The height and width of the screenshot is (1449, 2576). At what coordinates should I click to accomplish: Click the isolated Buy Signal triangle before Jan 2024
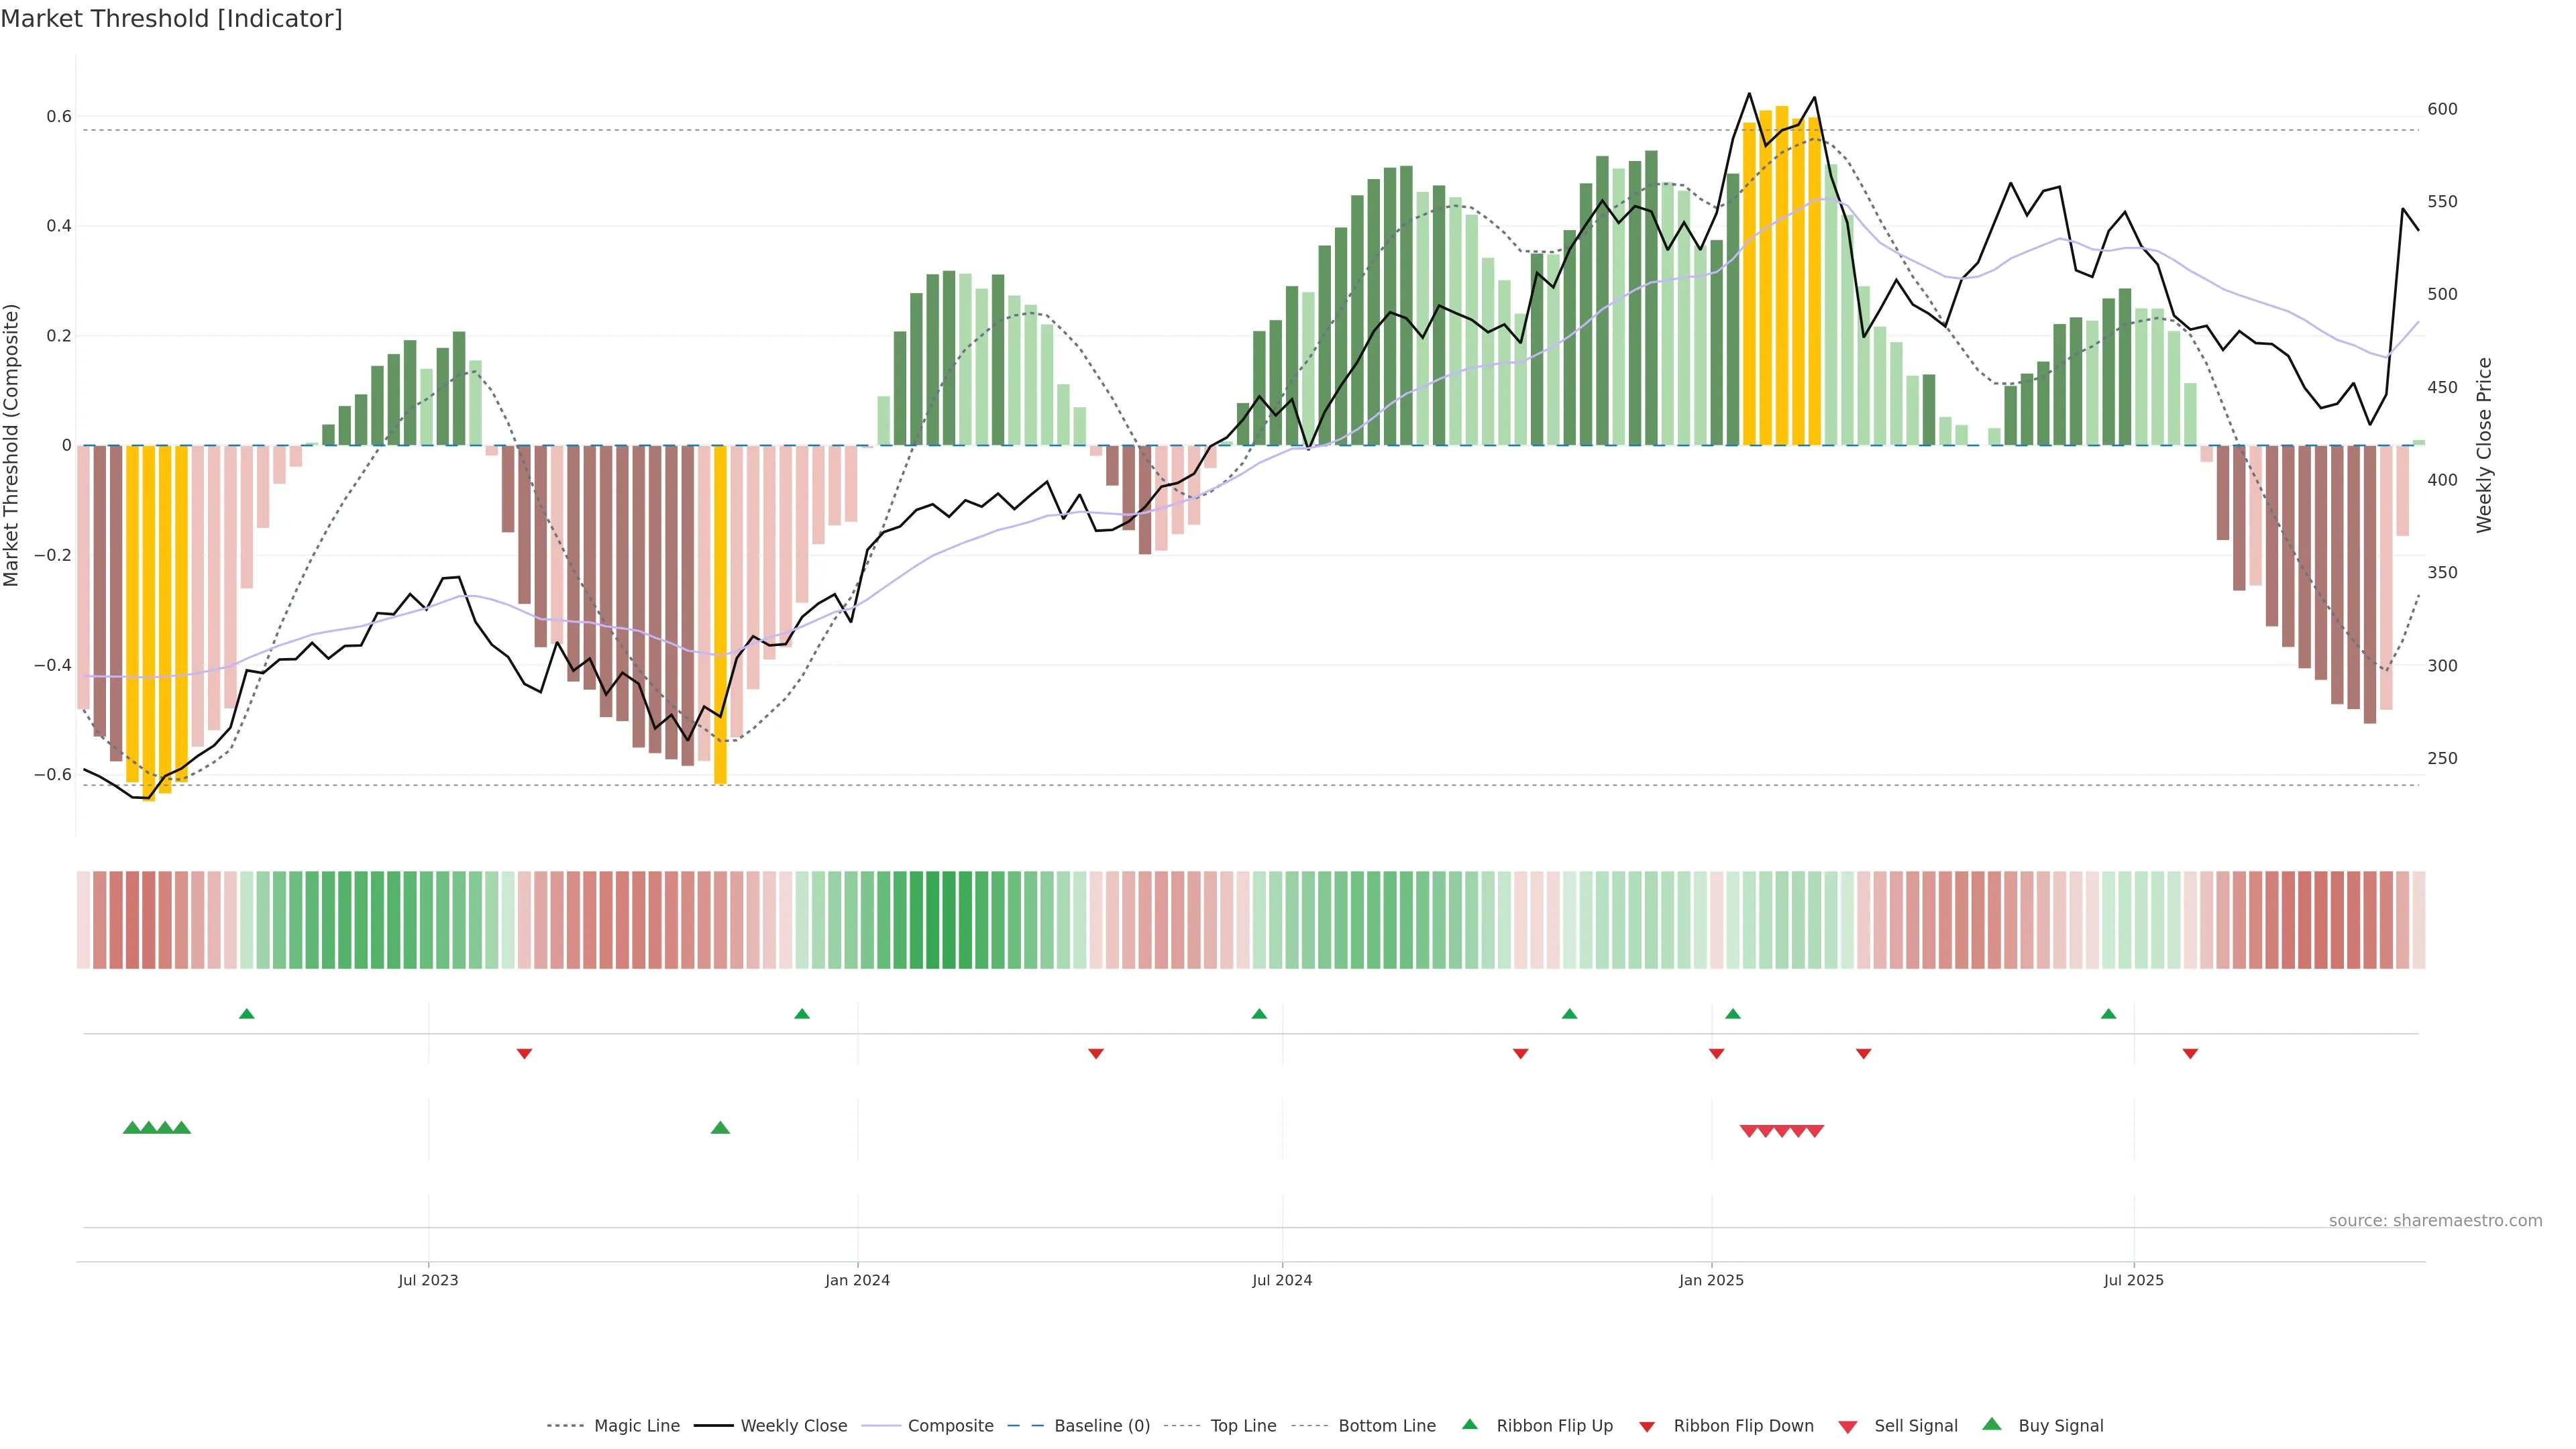tap(720, 1128)
